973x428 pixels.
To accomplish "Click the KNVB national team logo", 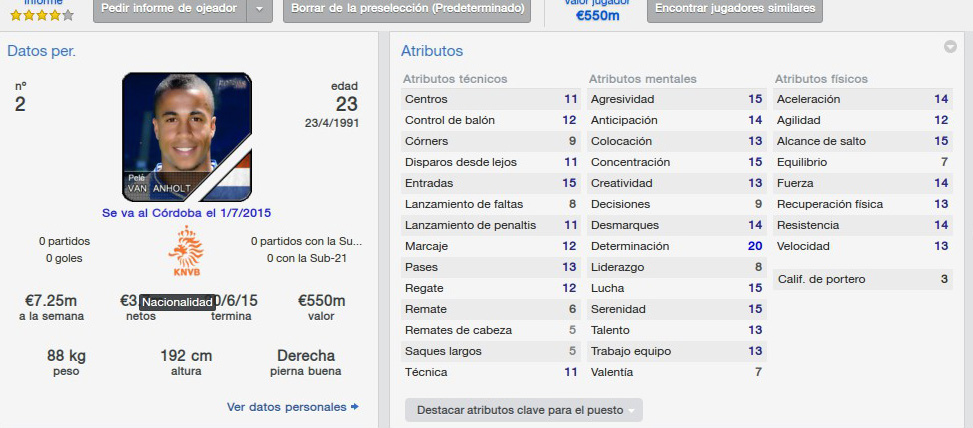I will click(186, 251).
